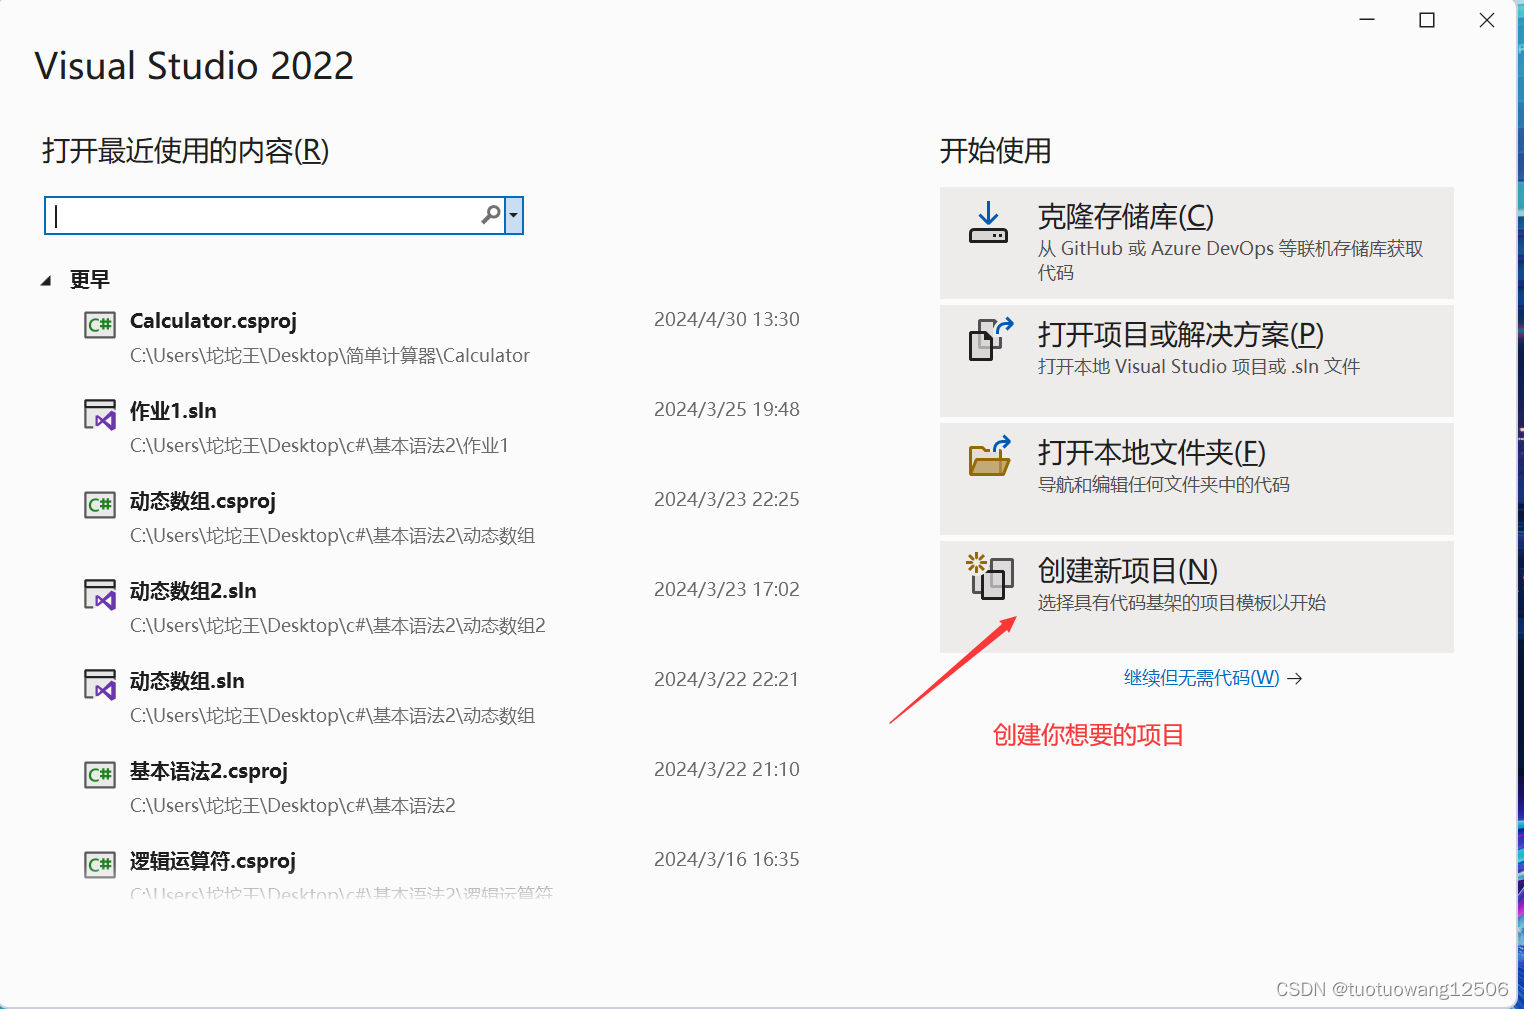This screenshot has width=1524, height=1009.
Task: Click the date 2024/3/23 17:02
Action: [727, 589]
